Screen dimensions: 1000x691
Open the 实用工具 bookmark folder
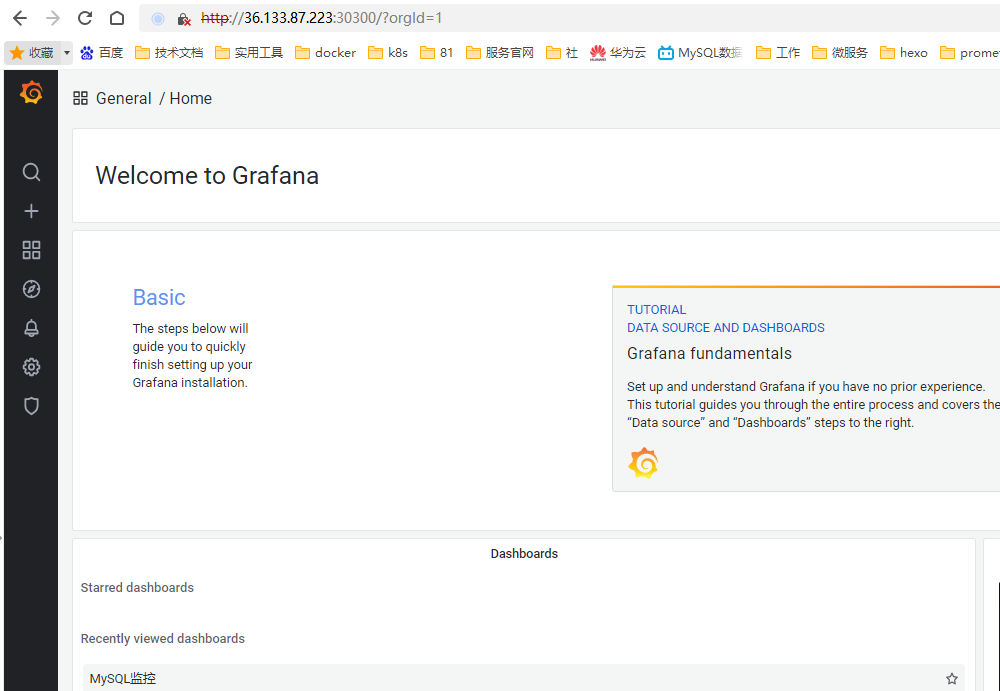[x=249, y=53]
